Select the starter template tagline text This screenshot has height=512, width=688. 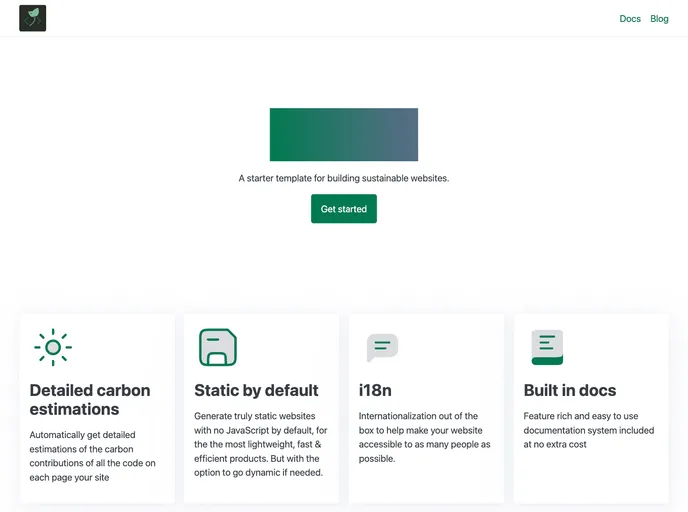(x=343, y=178)
